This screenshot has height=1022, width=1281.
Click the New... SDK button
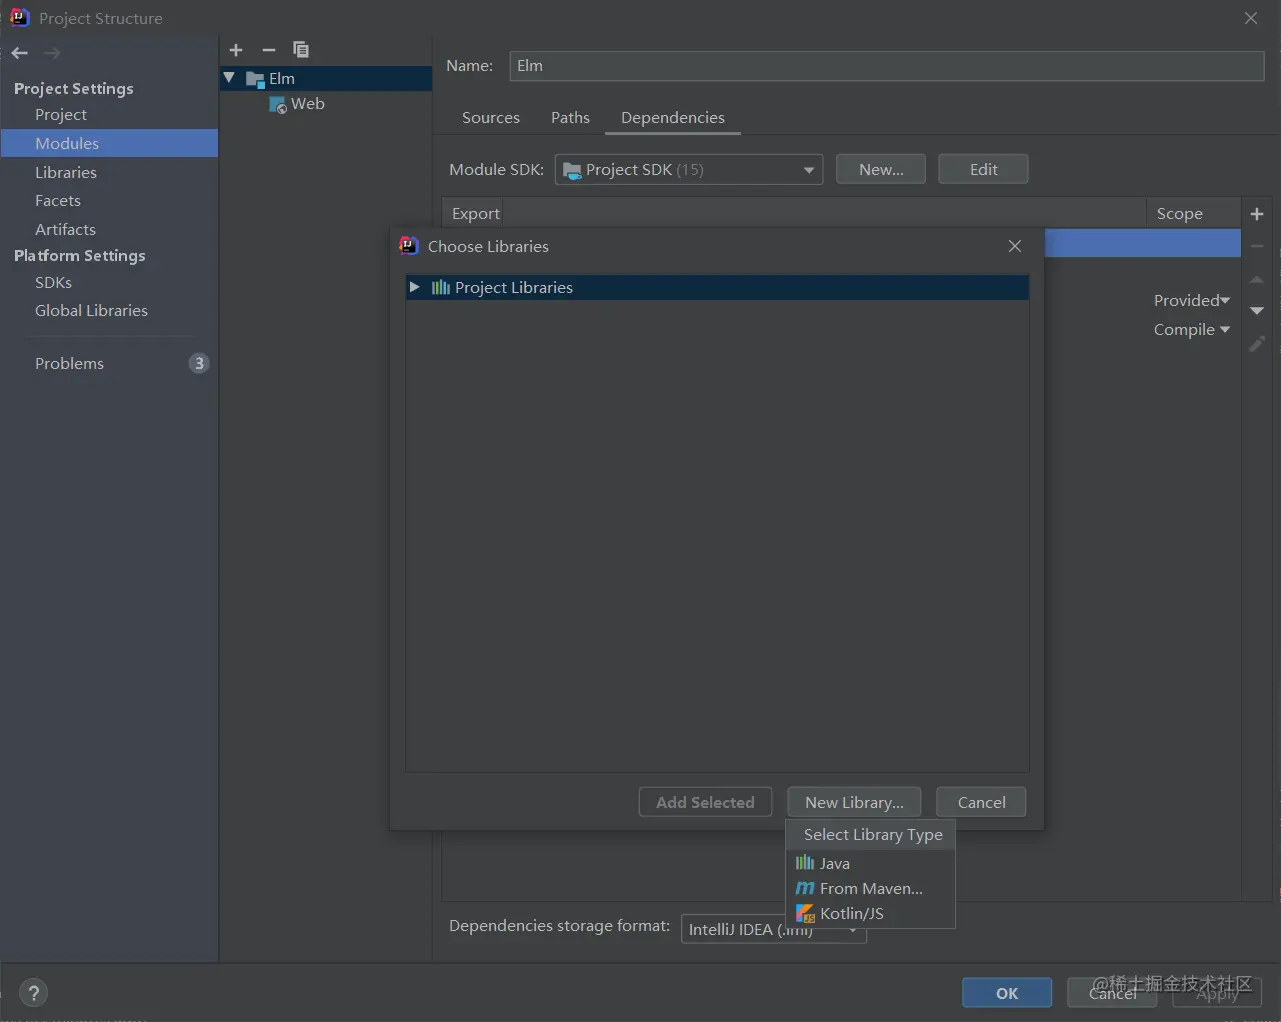(x=881, y=170)
